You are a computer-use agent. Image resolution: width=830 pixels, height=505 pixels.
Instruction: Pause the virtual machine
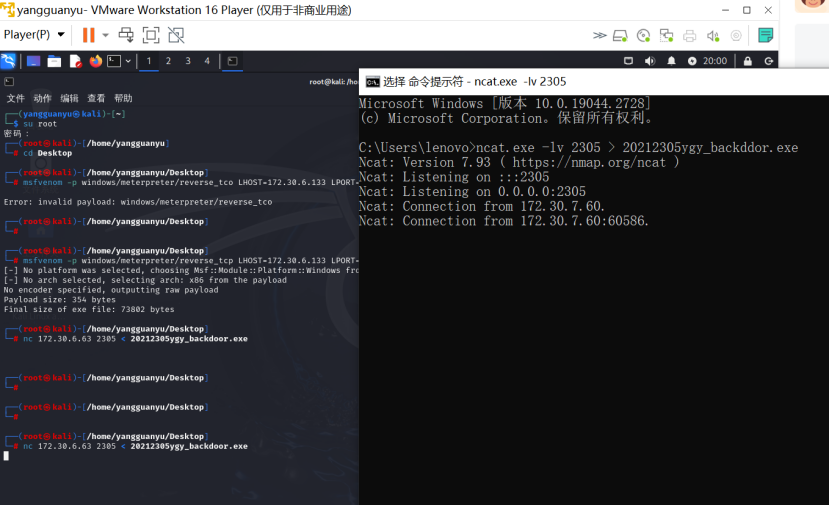88,35
